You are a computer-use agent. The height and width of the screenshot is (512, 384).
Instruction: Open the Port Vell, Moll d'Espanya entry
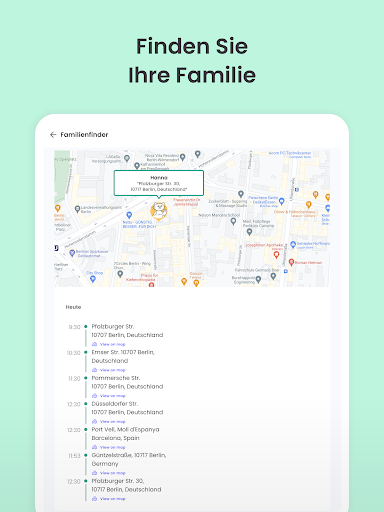coord(125,434)
